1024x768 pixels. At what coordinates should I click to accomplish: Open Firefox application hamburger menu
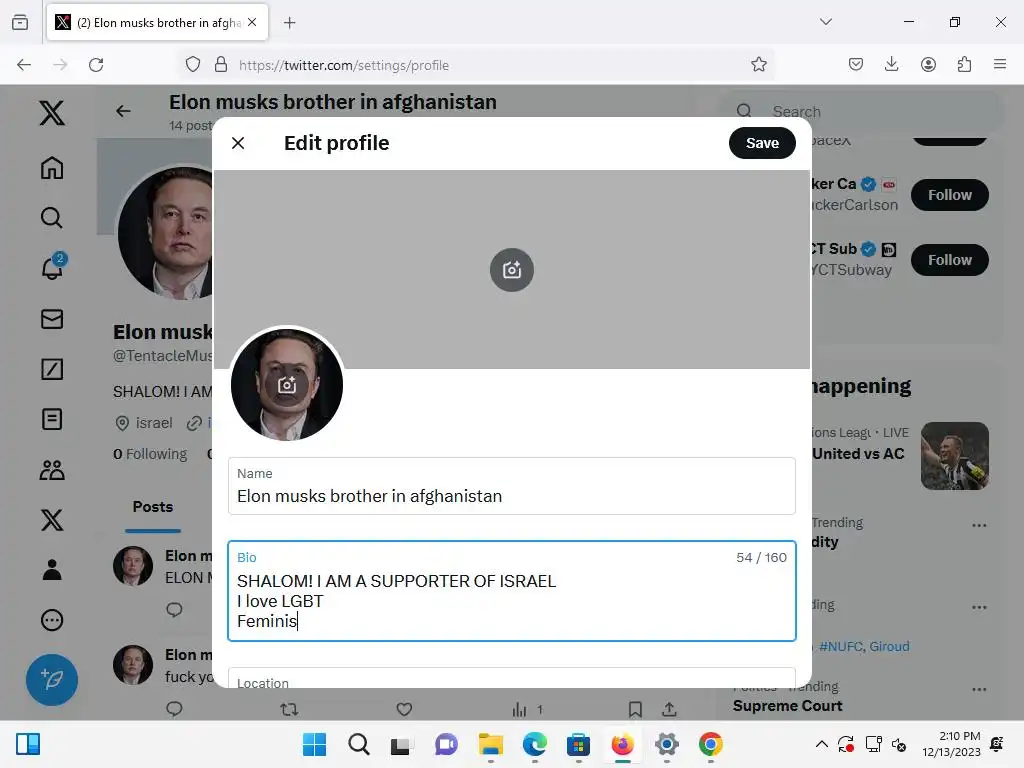1000,65
